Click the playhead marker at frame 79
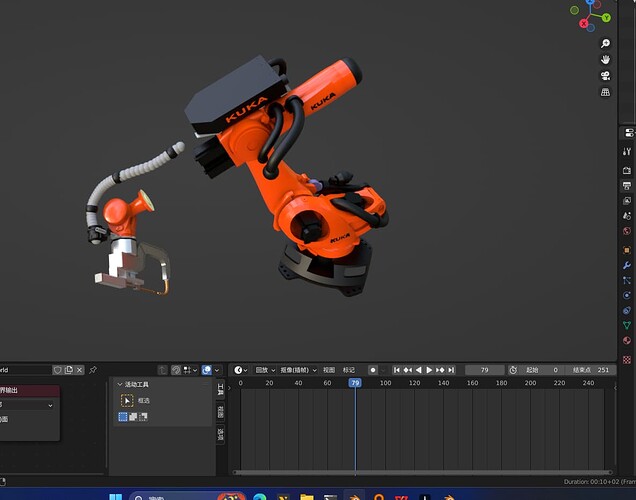This screenshot has height=500, width=636. [355, 383]
